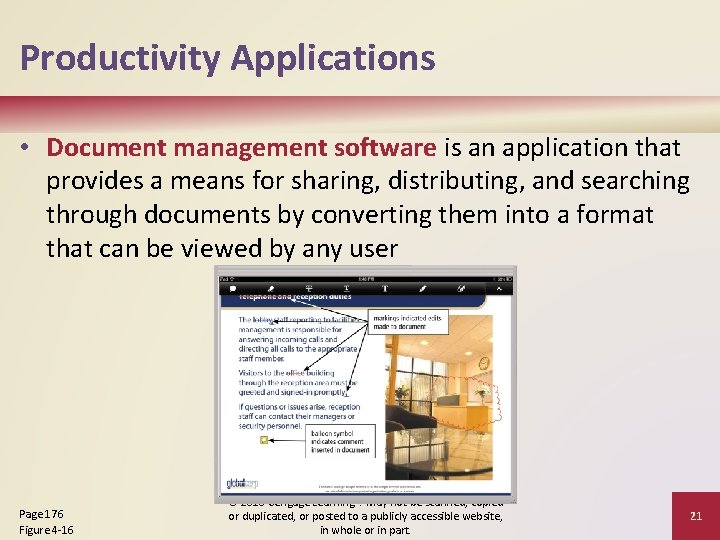720x540 pixels.
Task: Click the 'Figure 4-16' reference text
Action: coord(46,530)
